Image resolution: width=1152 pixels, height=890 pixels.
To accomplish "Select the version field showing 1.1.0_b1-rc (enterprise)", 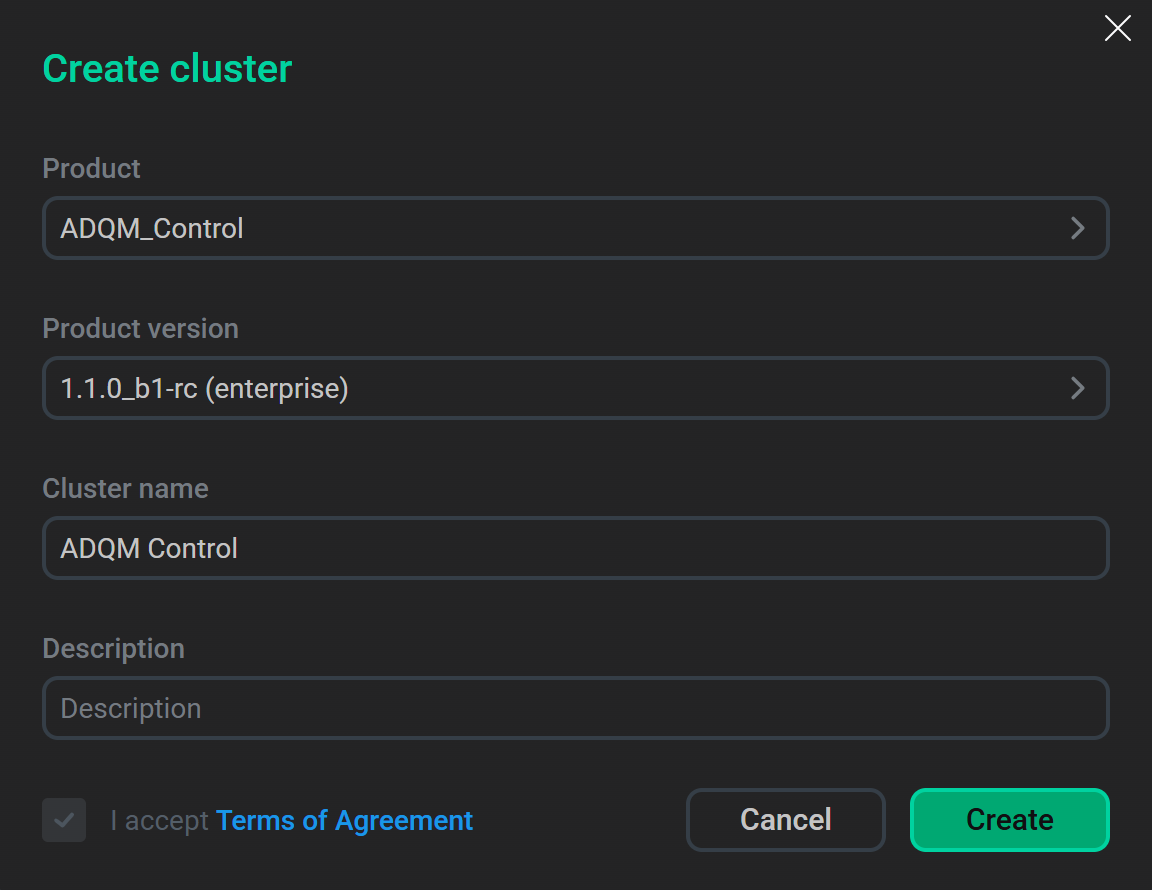I will (575, 388).
